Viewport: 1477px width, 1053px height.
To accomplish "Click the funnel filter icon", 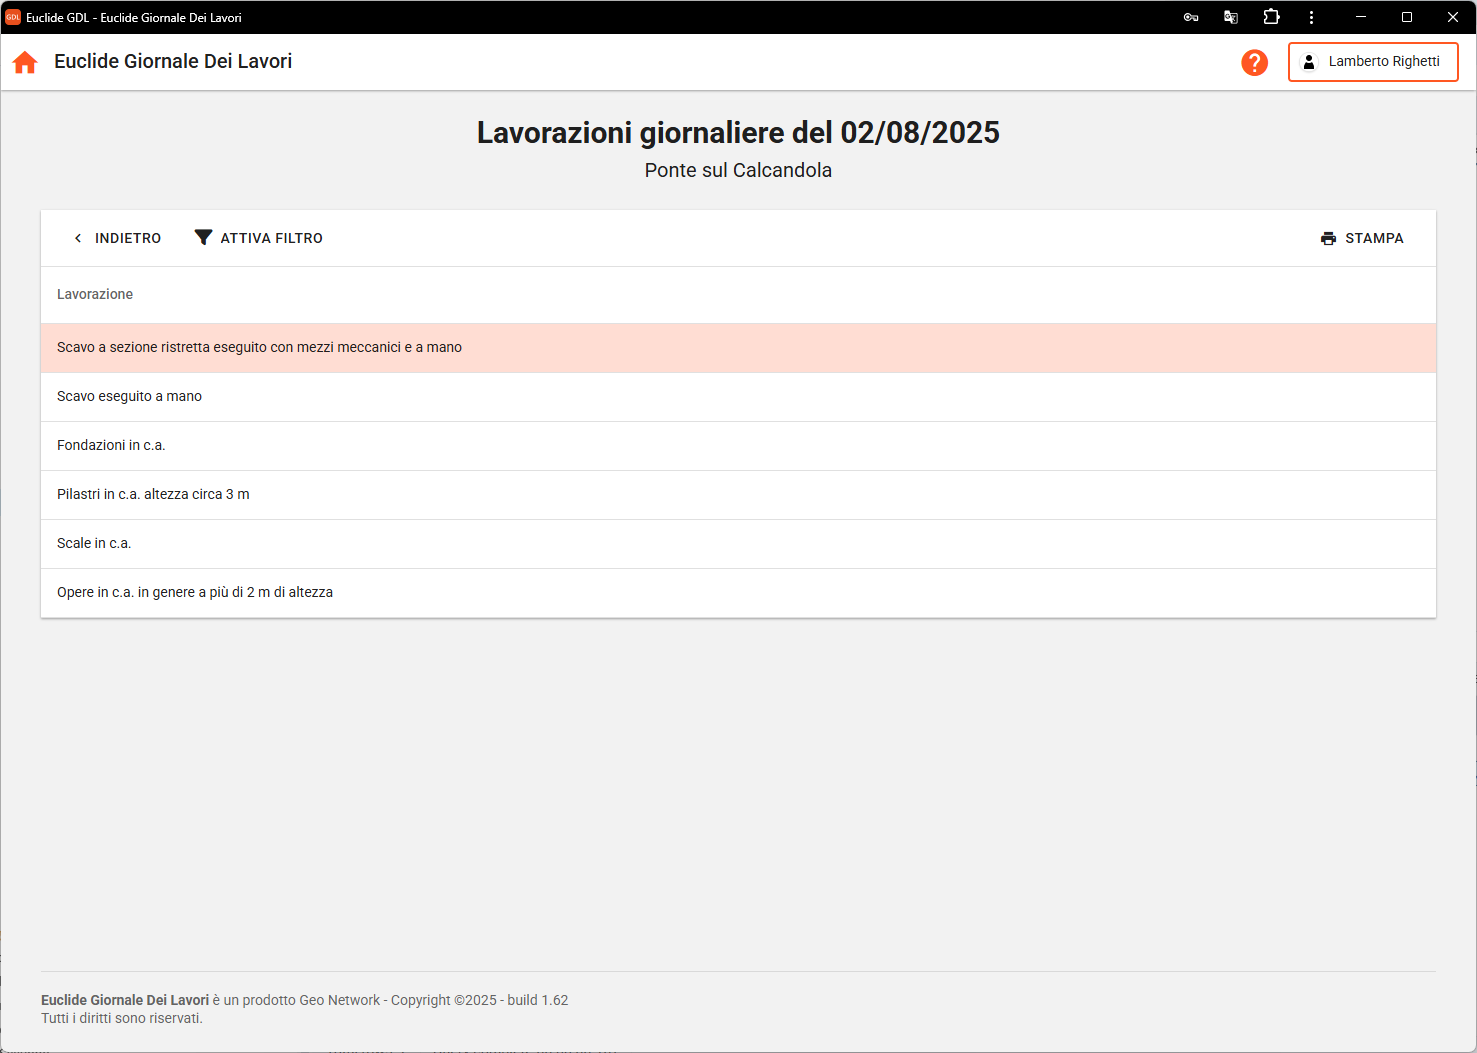I will tap(203, 238).
